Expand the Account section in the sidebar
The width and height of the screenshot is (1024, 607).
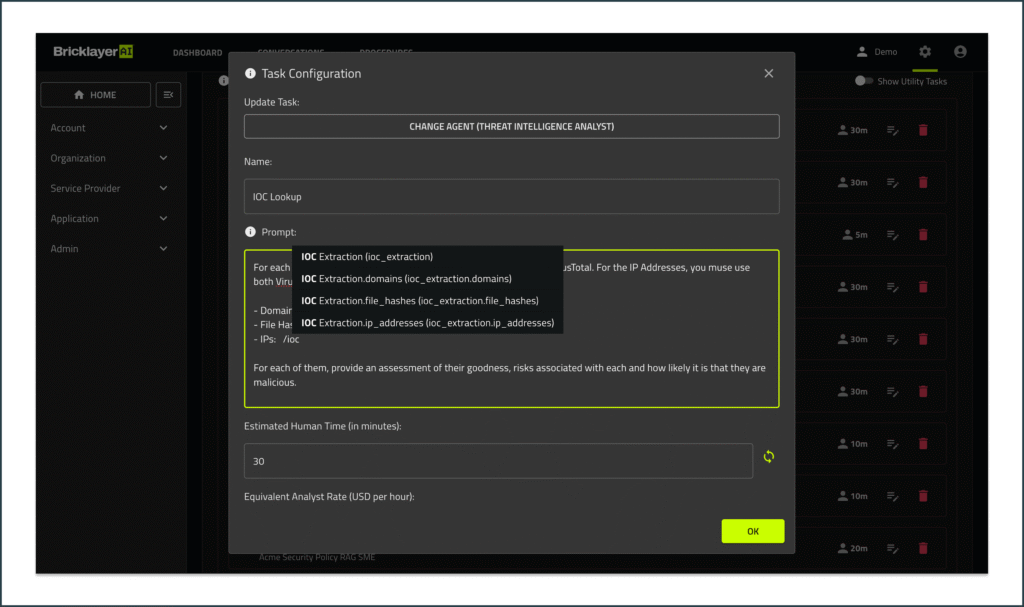click(x=110, y=128)
